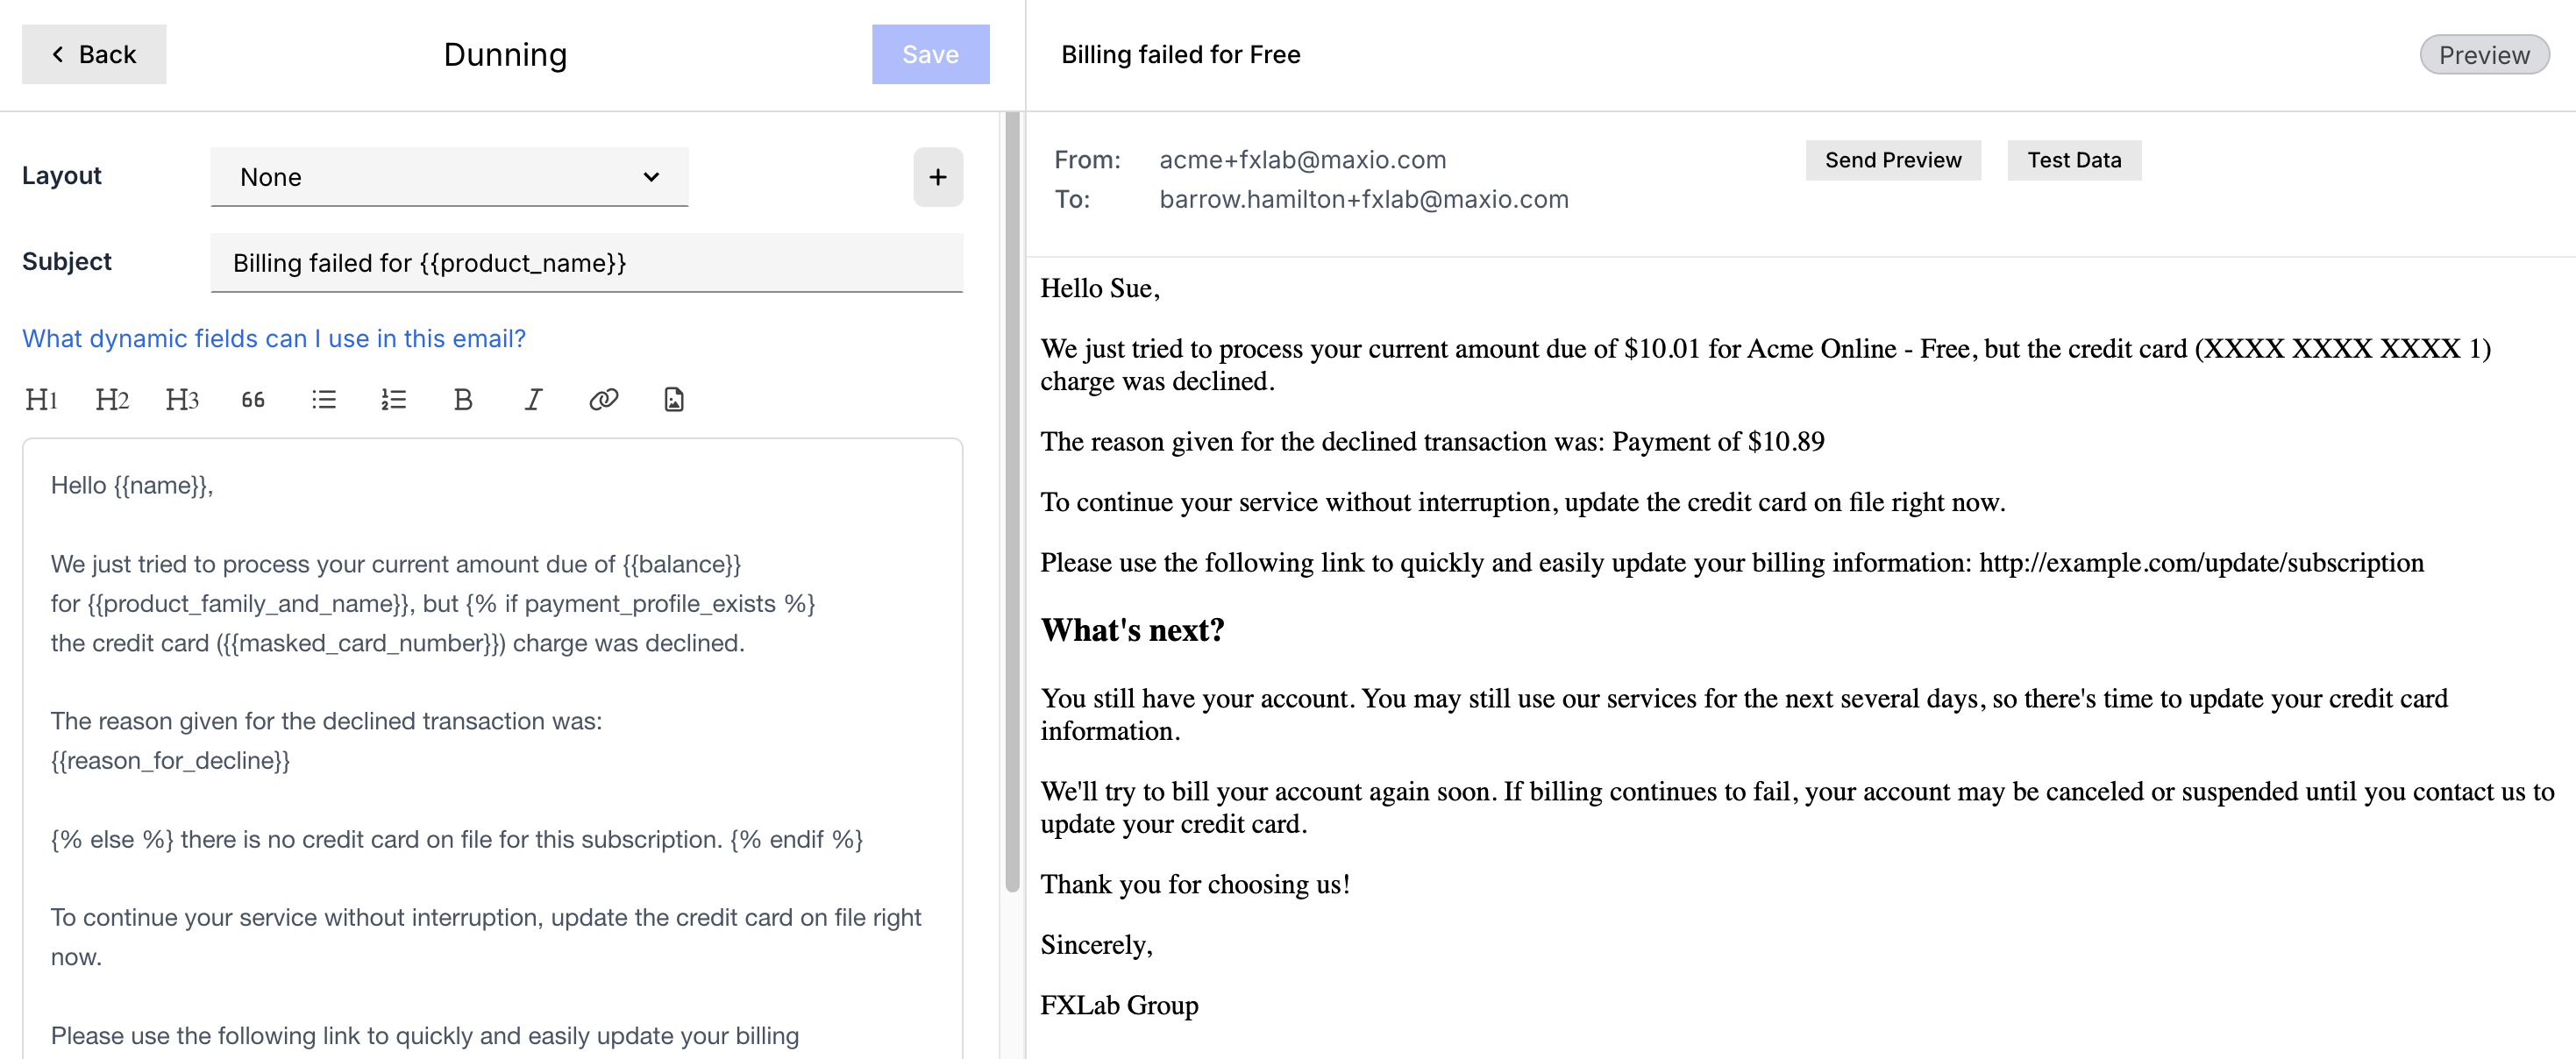Insert an image file
Screen dimensions: 2576x1059
[x=674, y=400]
